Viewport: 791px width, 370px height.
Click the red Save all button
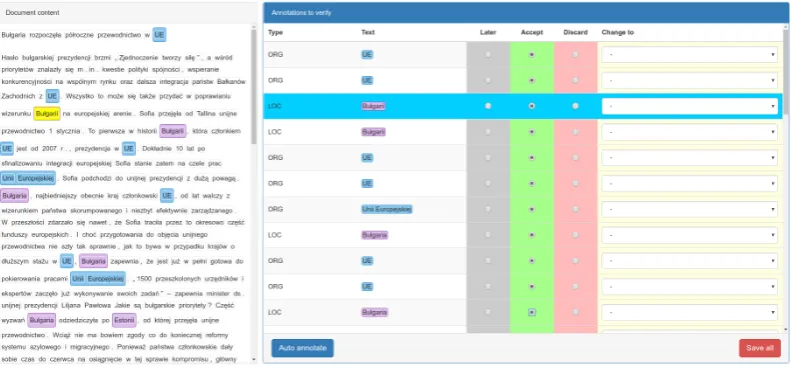tap(760, 348)
